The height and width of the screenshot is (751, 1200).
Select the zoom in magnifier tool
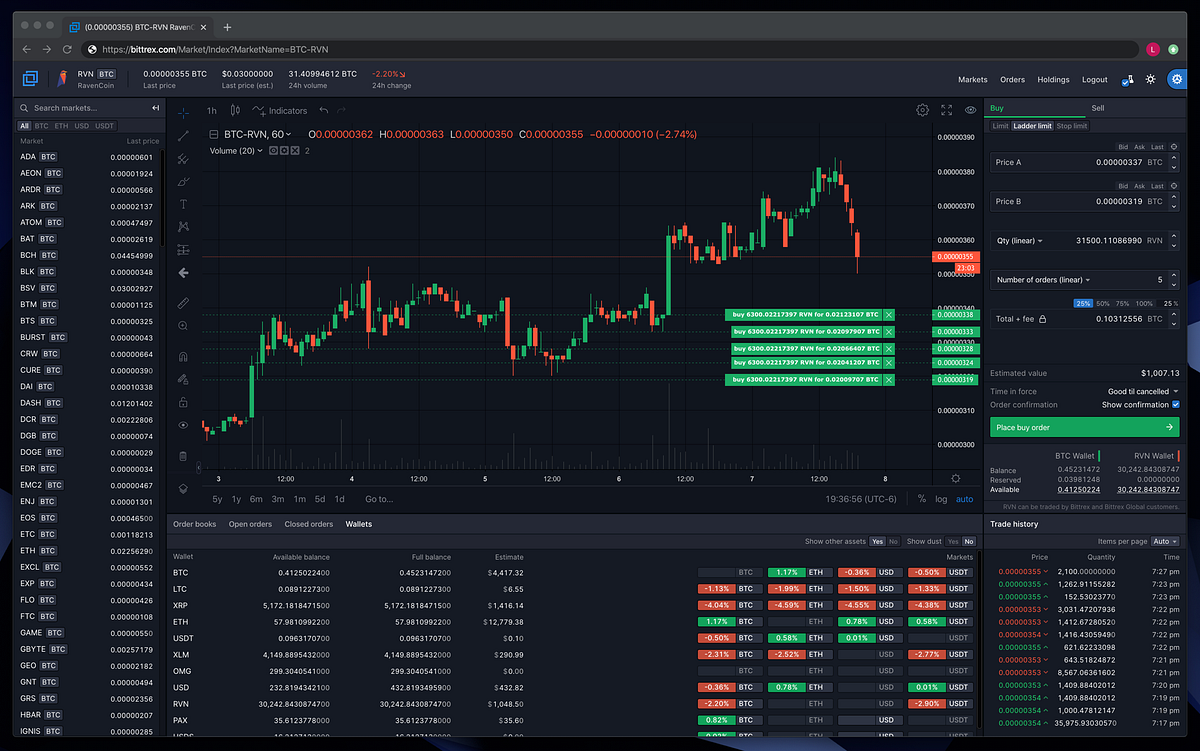pyautogui.click(x=183, y=326)
